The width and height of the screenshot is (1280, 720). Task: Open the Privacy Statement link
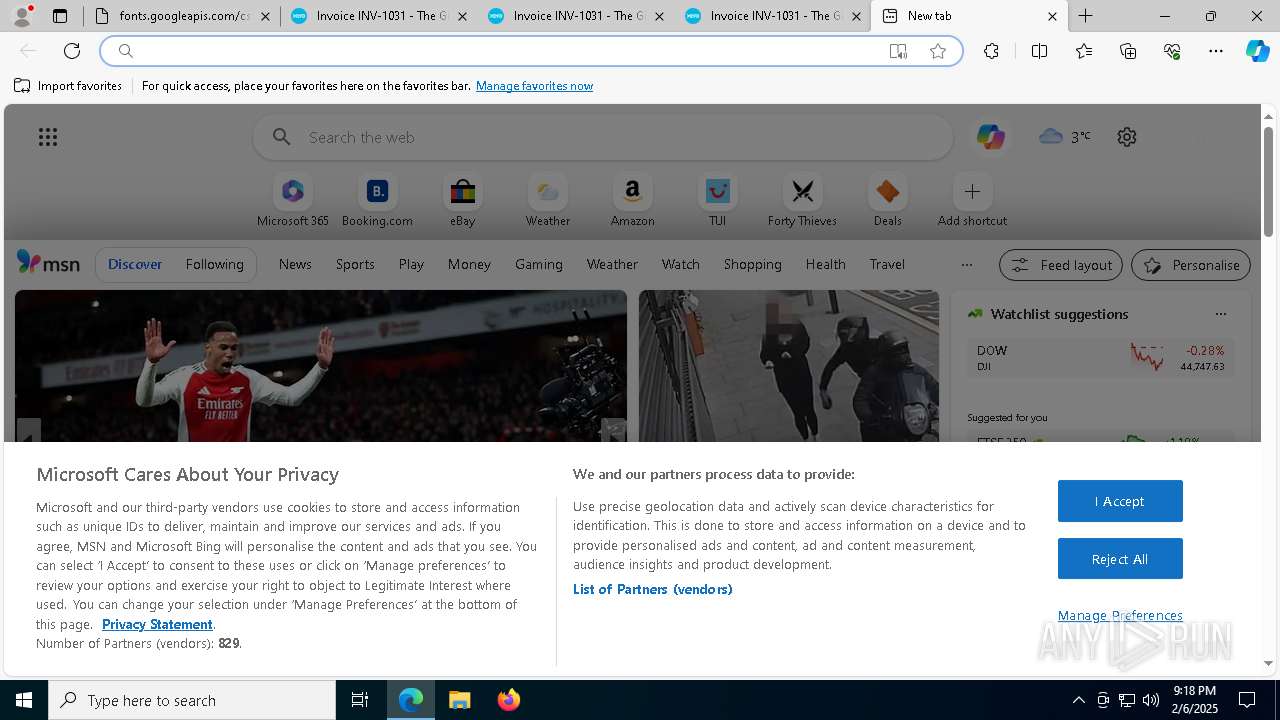(x=157, y=624)
